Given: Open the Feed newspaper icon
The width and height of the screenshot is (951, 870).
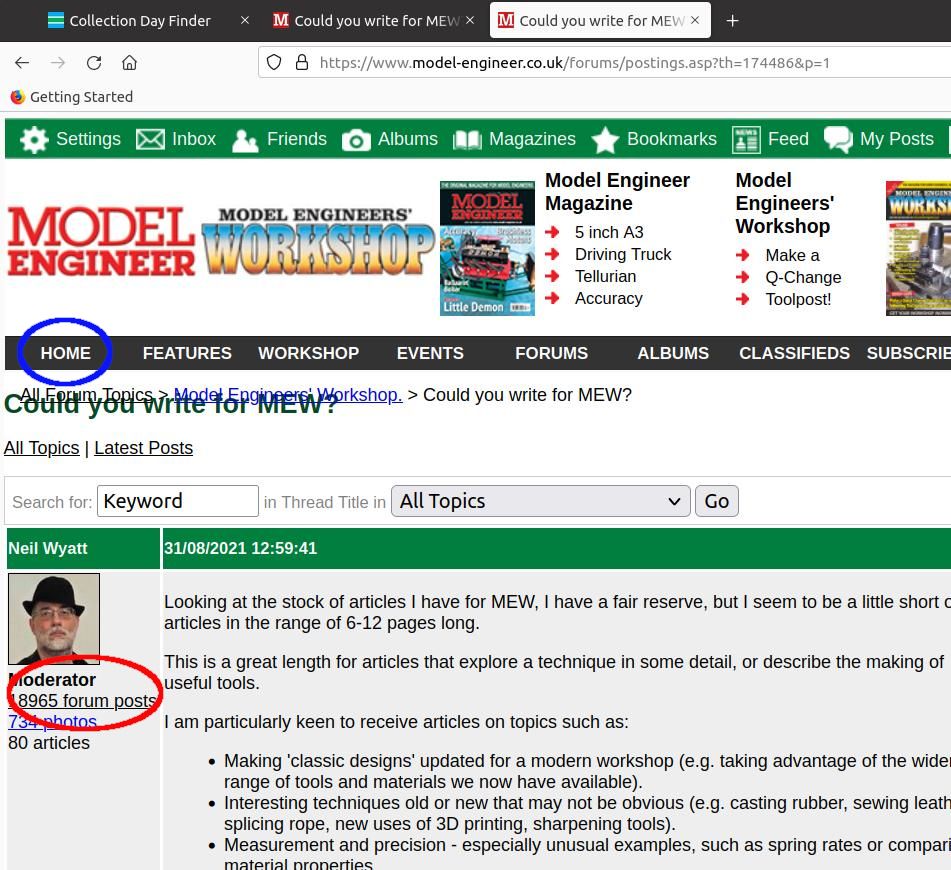Looking at the screenshot, I should pos(746,140).
